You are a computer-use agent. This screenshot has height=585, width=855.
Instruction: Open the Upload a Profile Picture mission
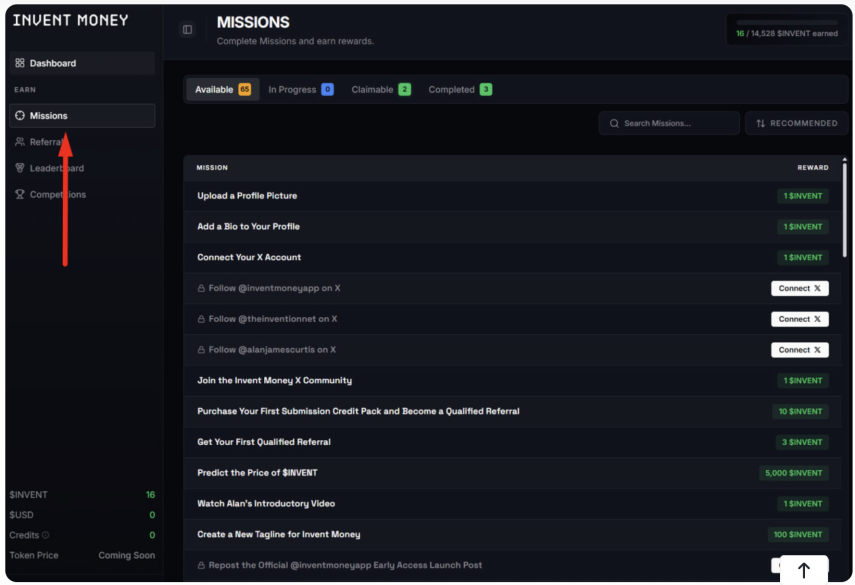[247, 196]
